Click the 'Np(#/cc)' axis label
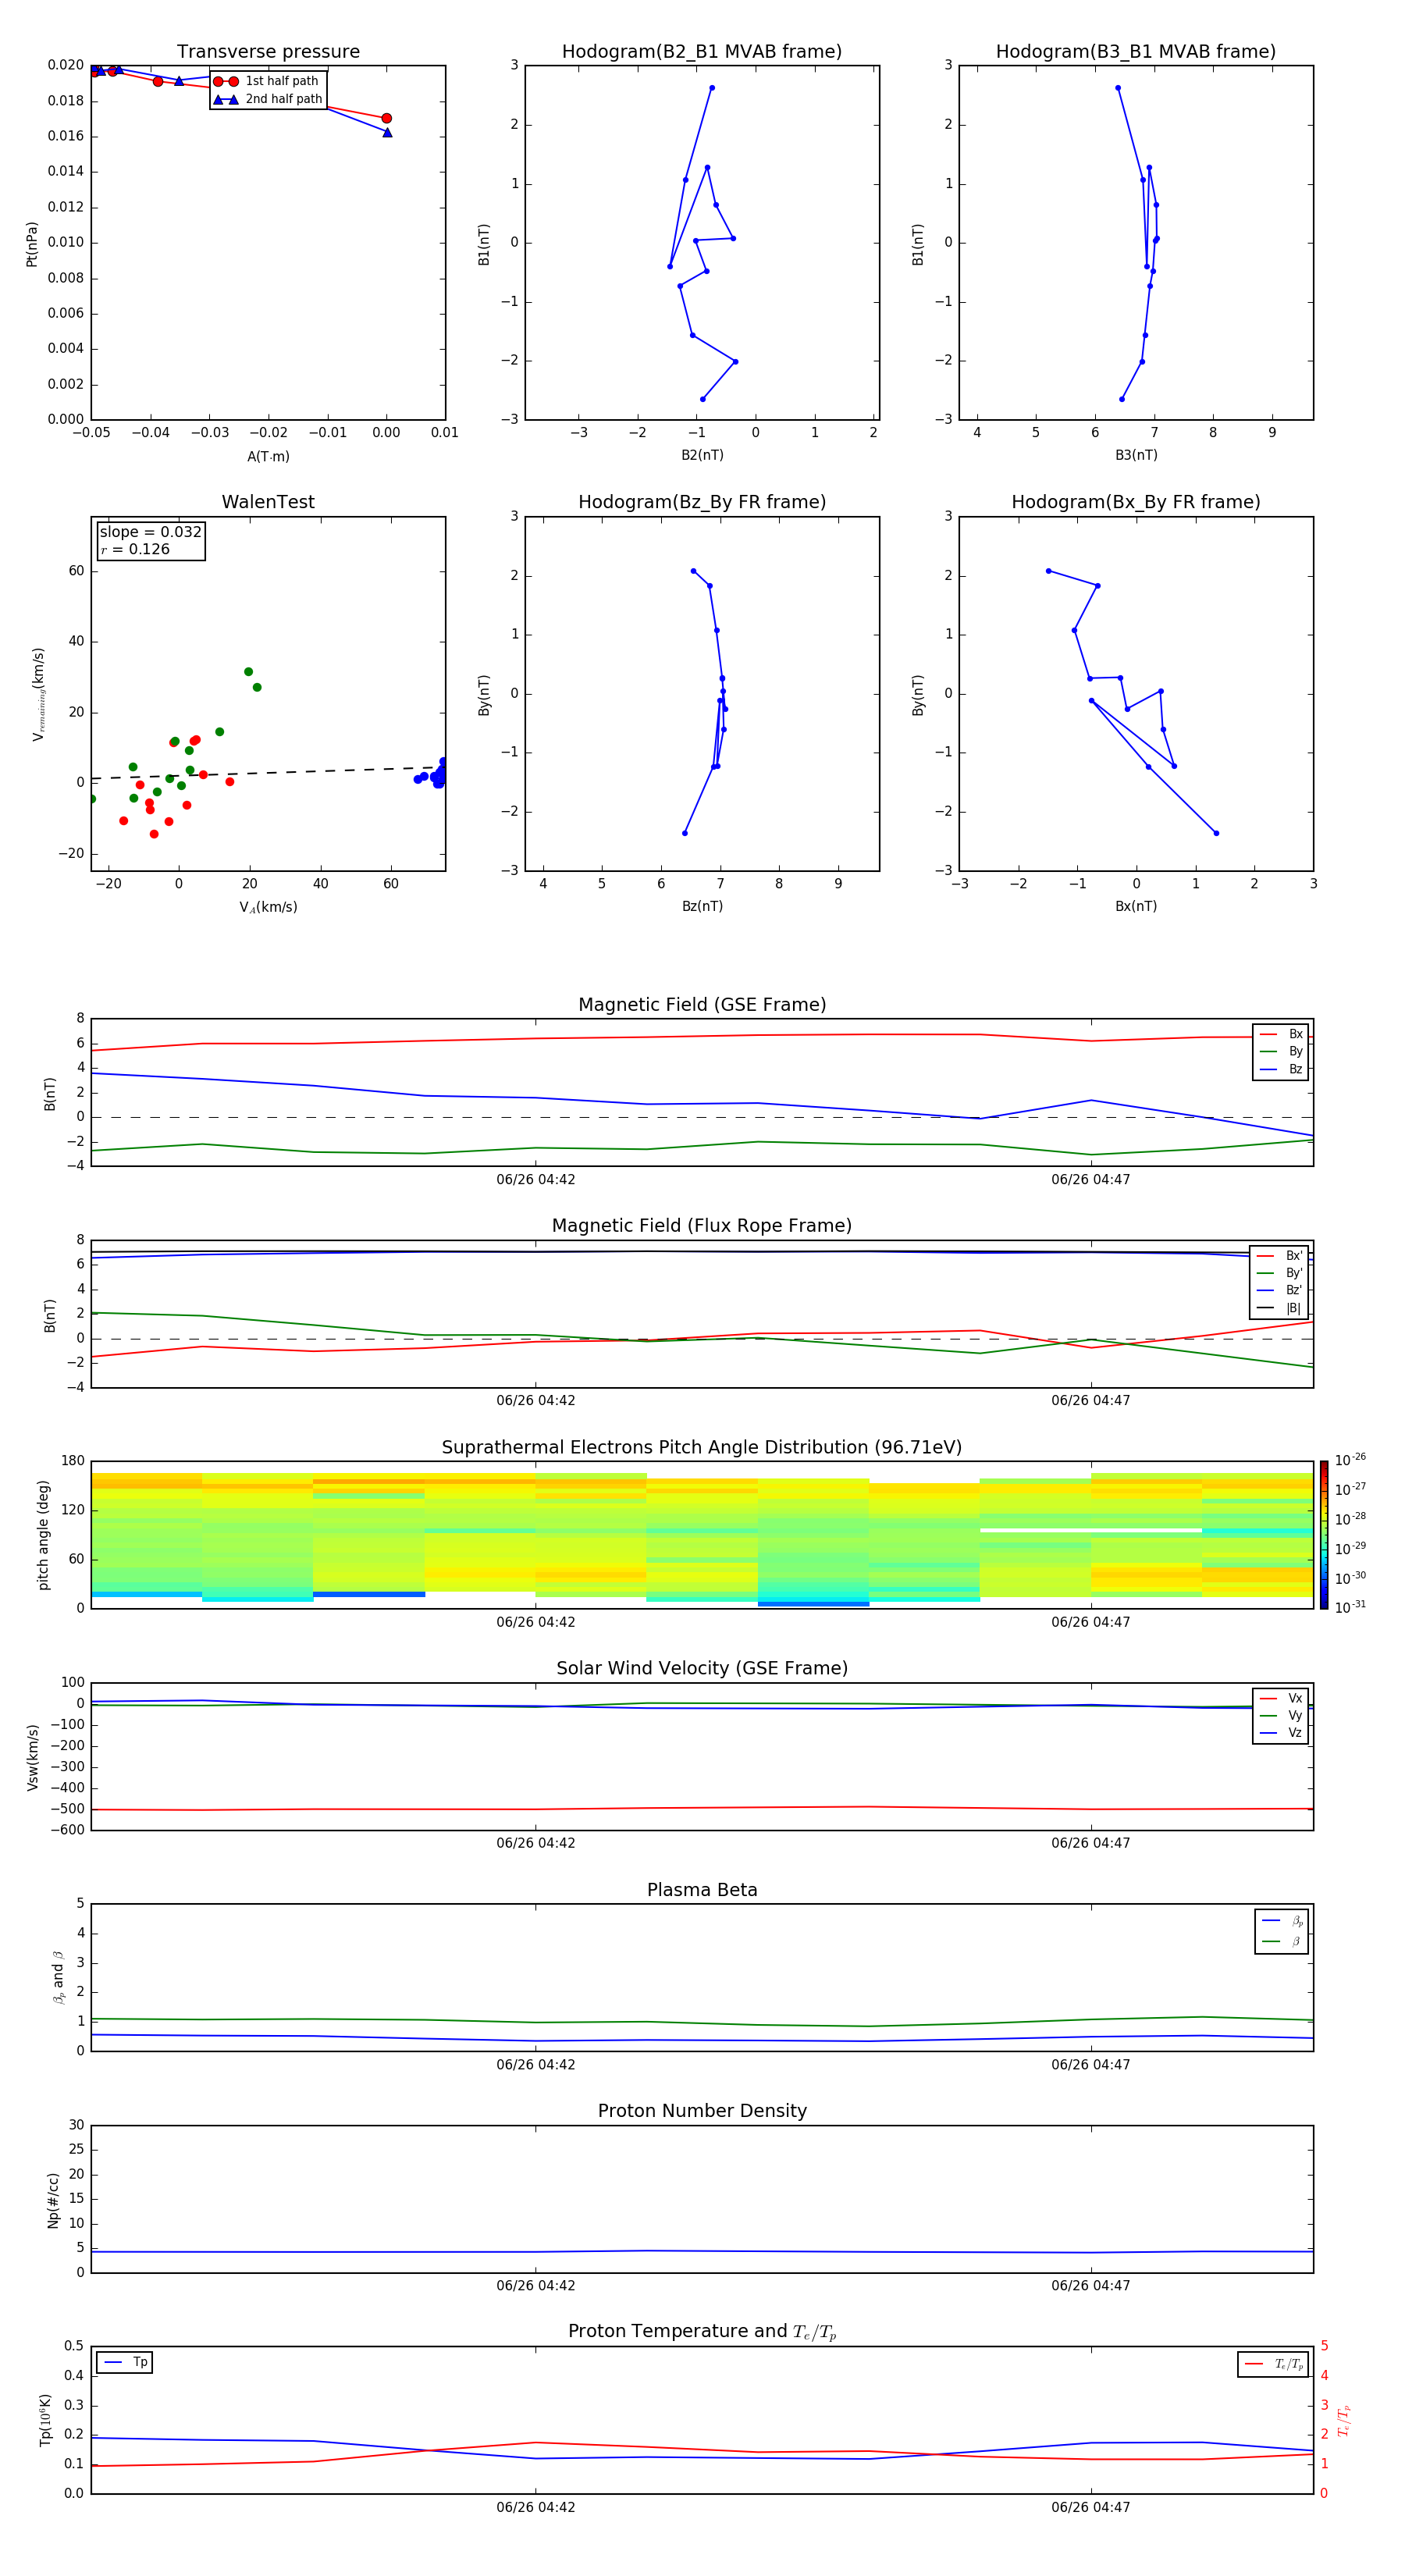The width and height of the screenshot is (1405, 2576). (x=53, y=2199)
